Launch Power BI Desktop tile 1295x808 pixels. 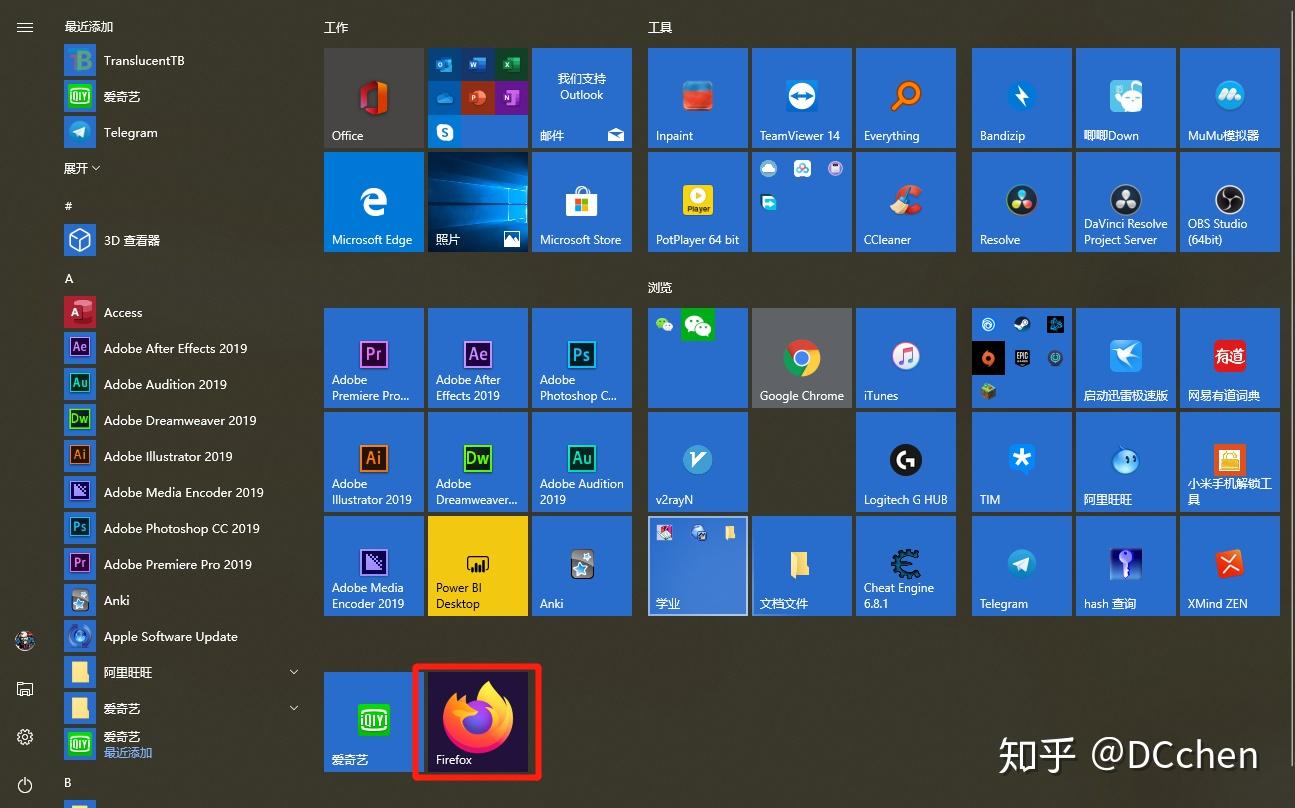click(x=478, y=566)
